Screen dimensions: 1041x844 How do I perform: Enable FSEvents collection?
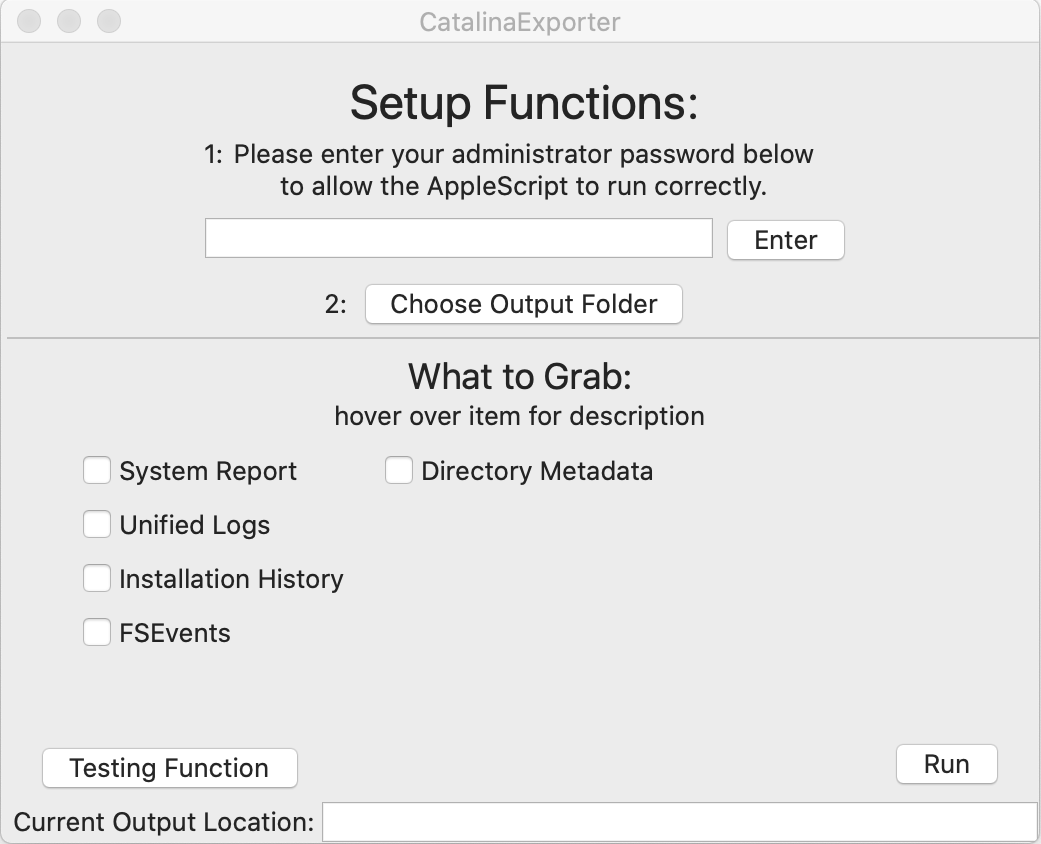pos(96,632)
